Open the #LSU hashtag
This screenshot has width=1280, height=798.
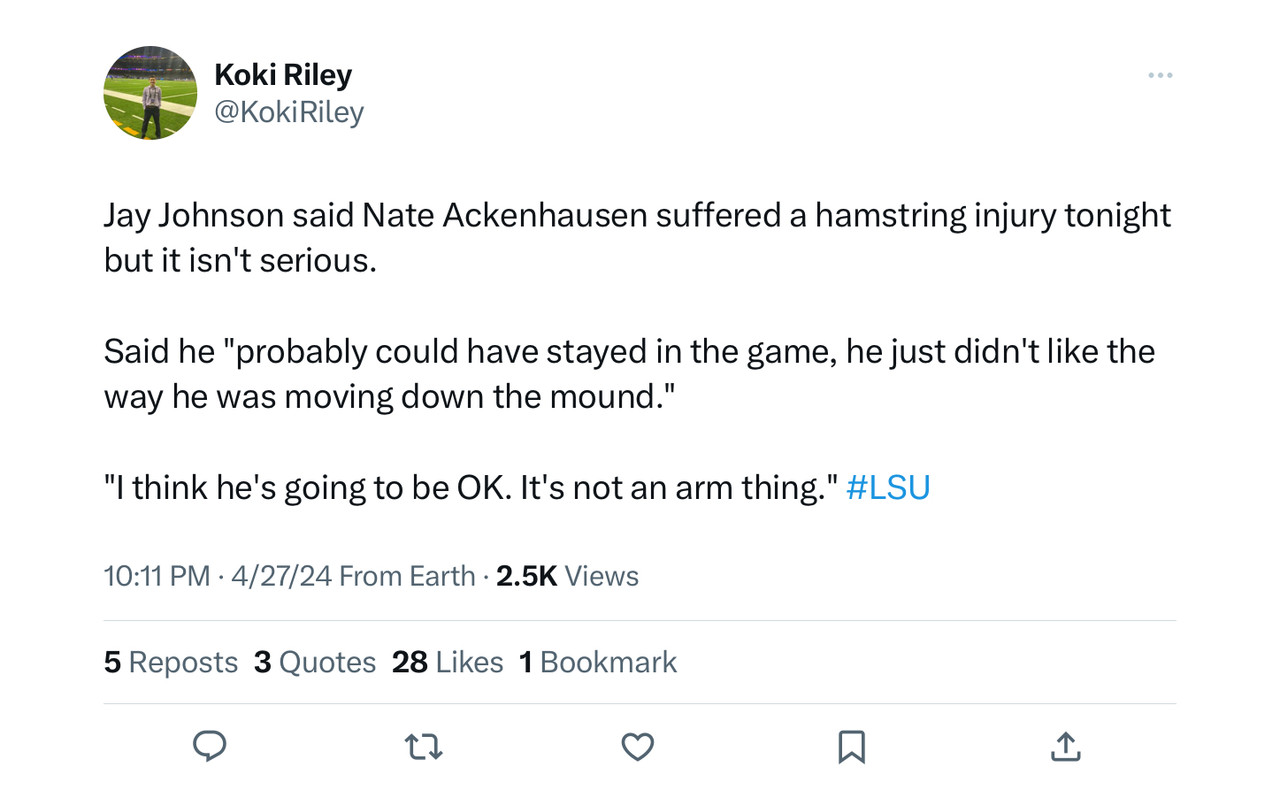[x=888, y=488]
